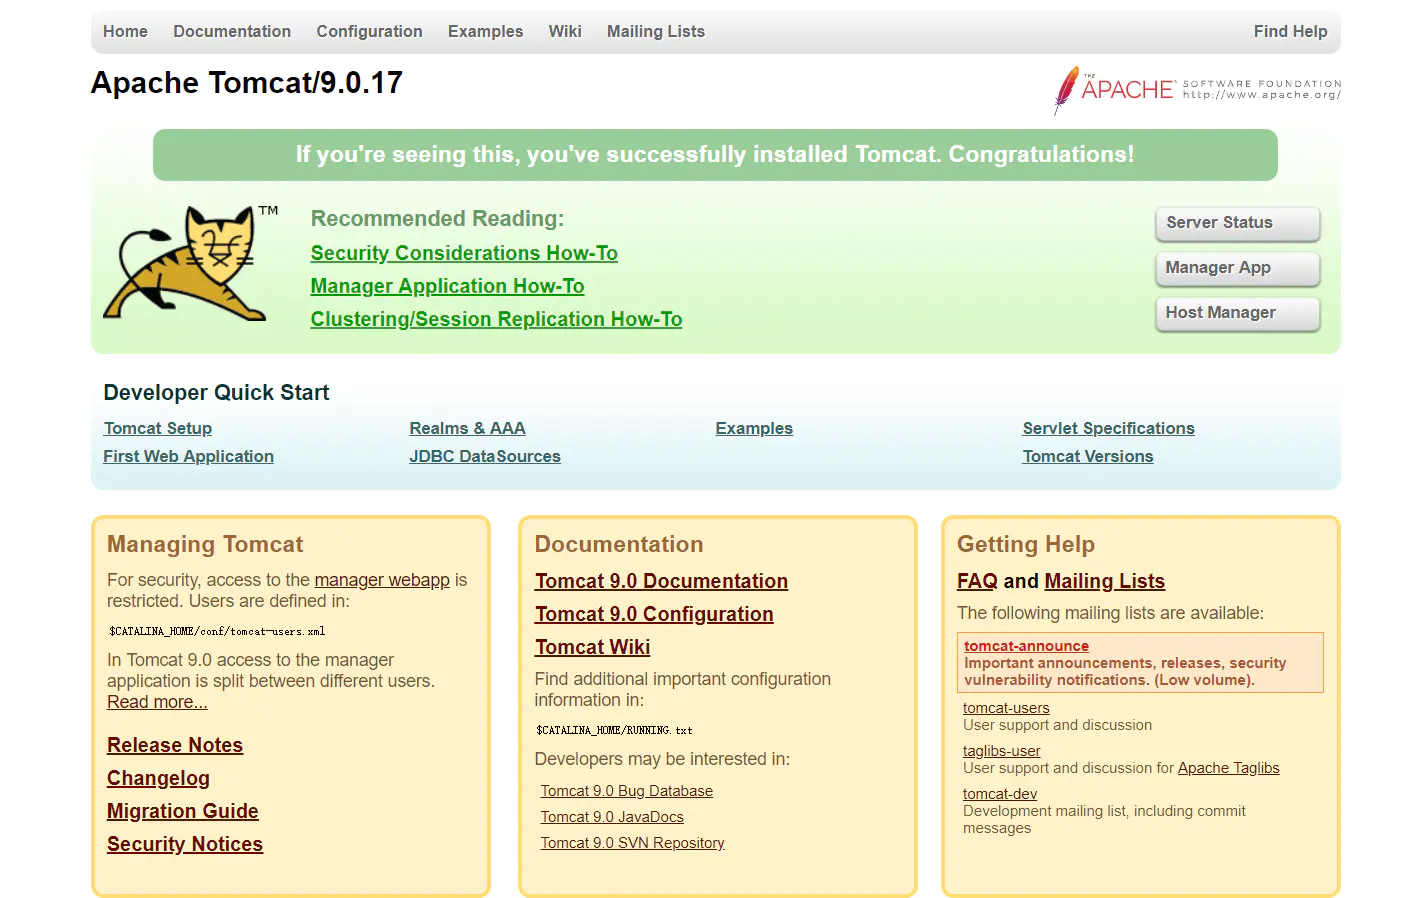Open the Apache Software Foundation logo
Viewport: 1408px width, 898px height.
tap(1197, 90)
